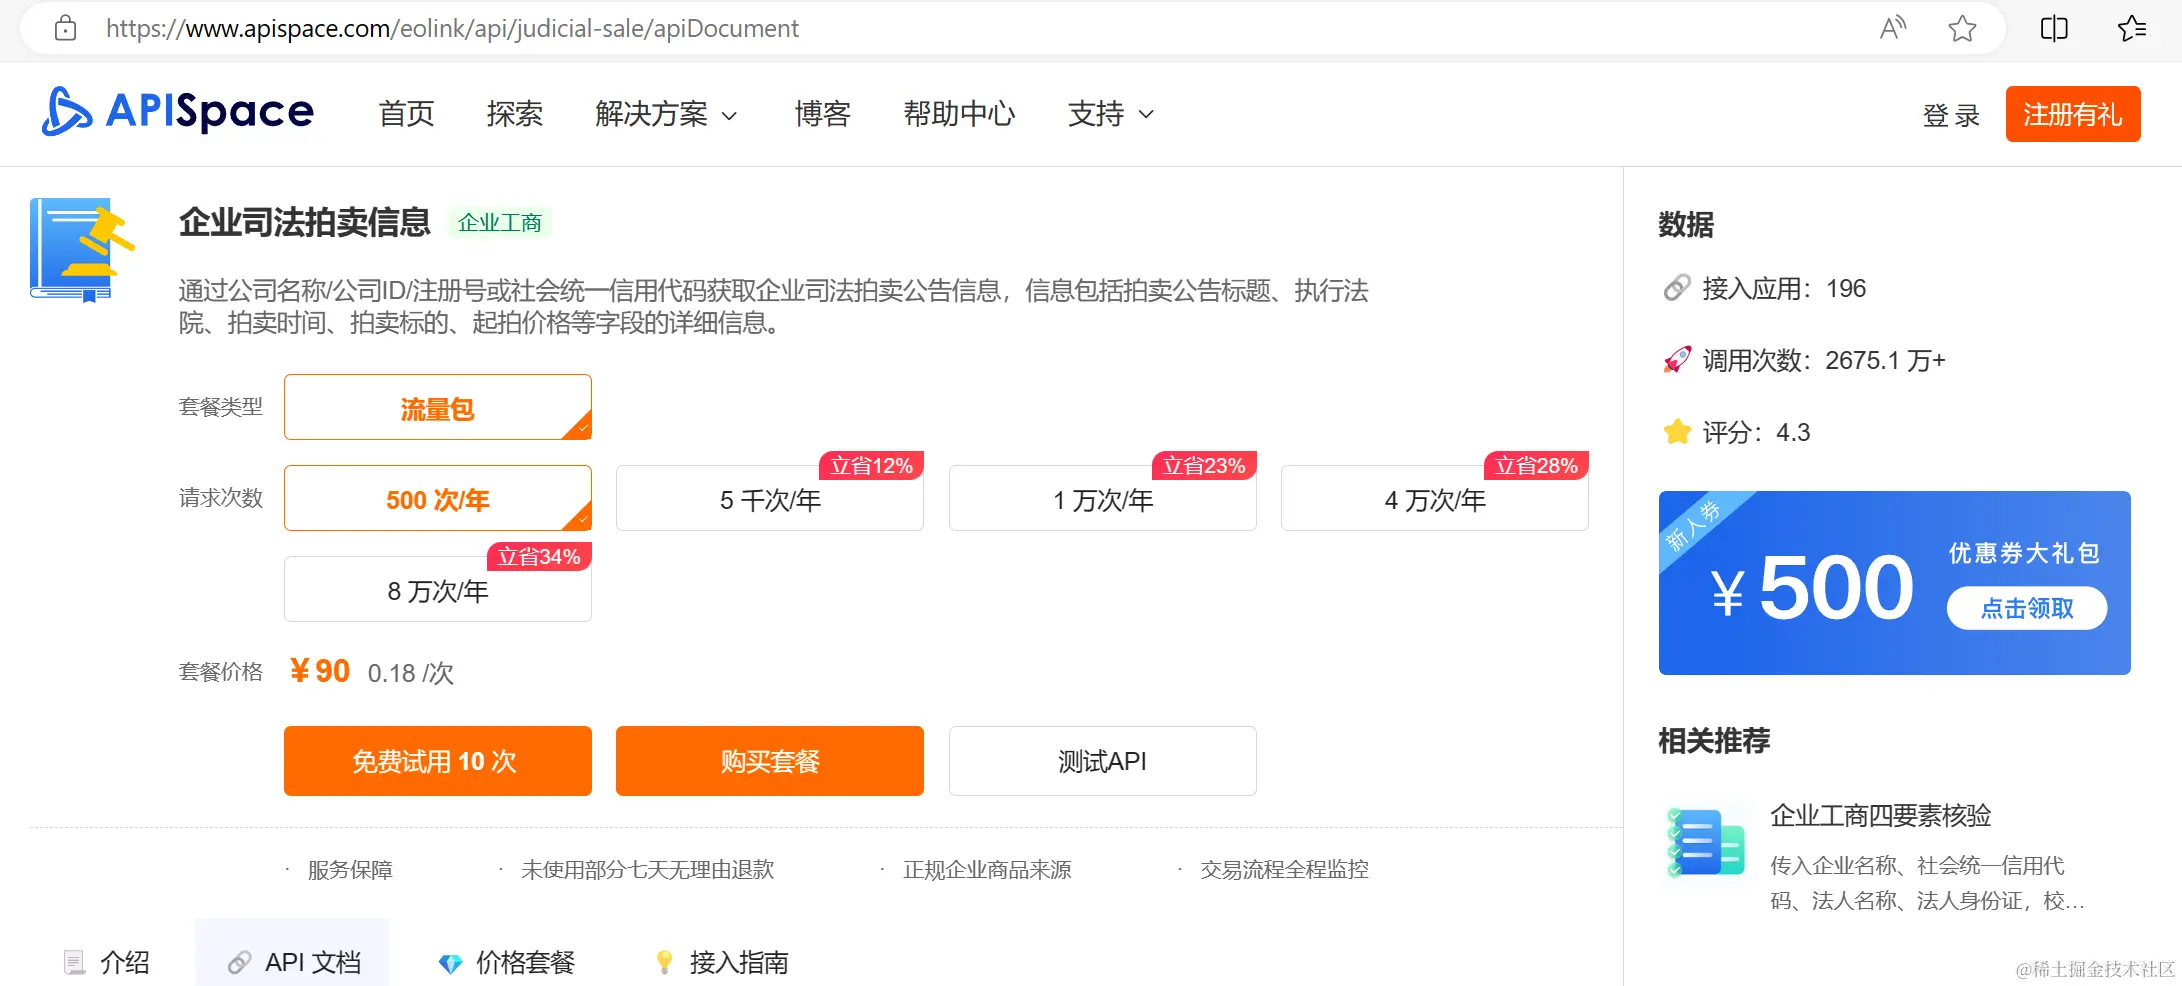
Task: Select the 500 次/年 request option
Action: 438,498
